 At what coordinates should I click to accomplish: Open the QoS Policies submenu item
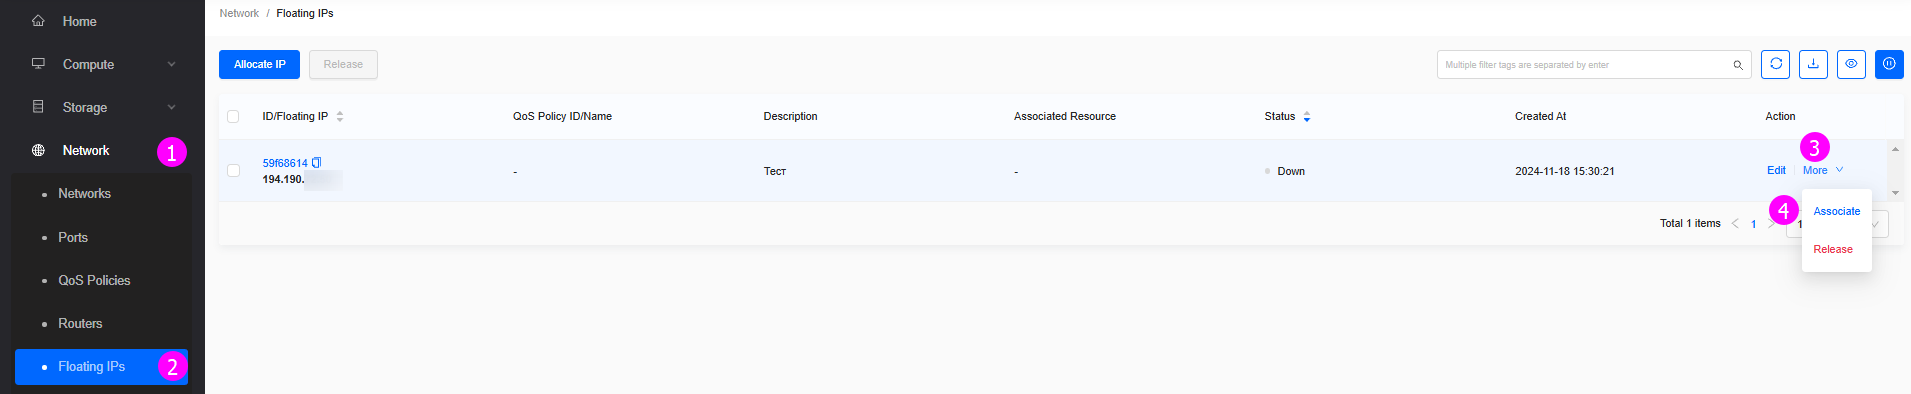[x=94, y=280]
